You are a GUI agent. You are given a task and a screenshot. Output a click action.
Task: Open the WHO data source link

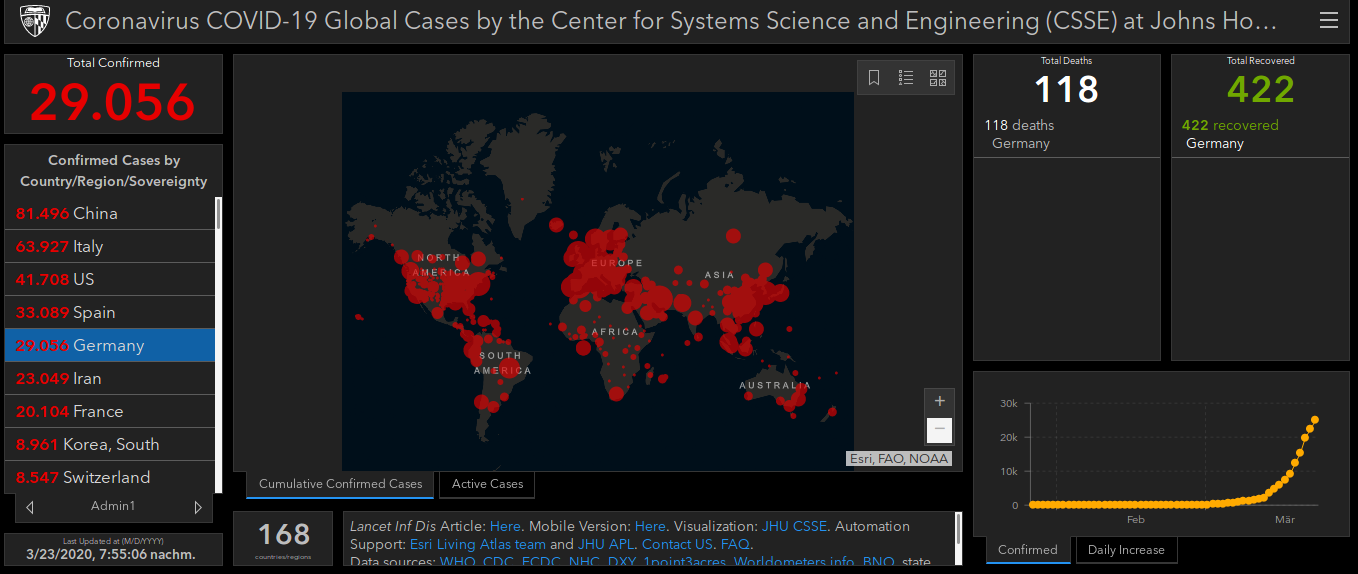pyautogui.click(x=457, y=562)
